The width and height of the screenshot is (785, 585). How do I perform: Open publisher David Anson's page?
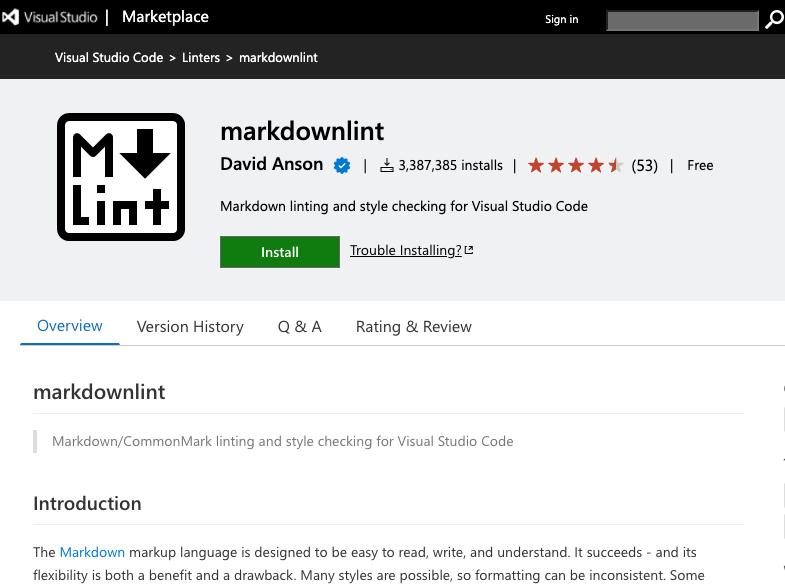coord(272,164)
